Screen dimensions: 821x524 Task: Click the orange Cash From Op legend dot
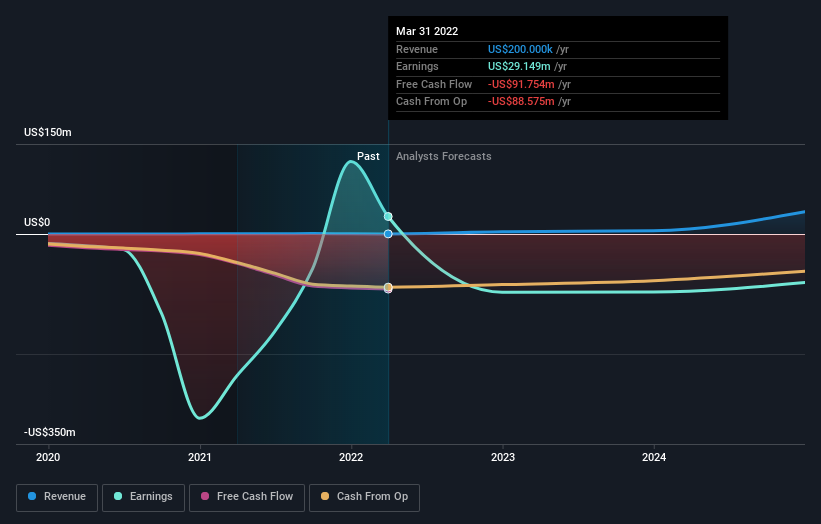click(x=325, y=496)
